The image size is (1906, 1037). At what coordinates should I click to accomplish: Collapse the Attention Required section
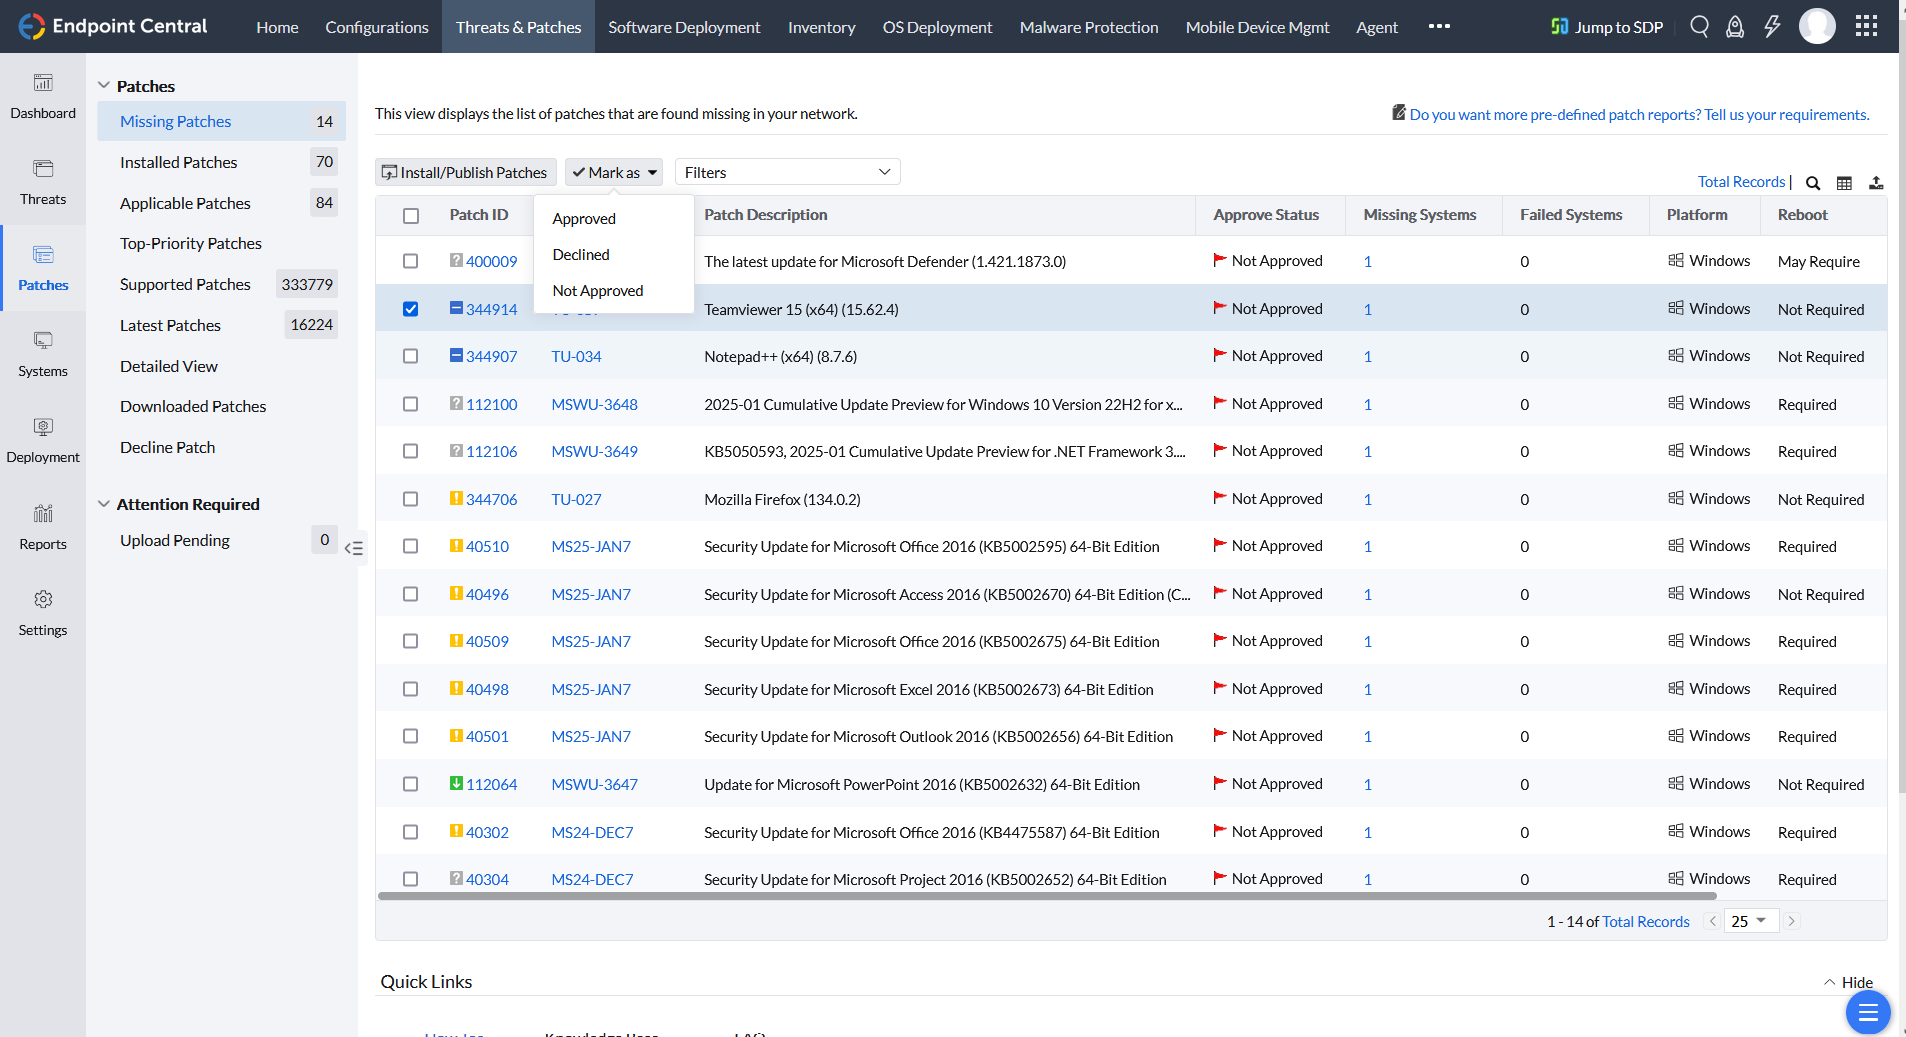104,504
